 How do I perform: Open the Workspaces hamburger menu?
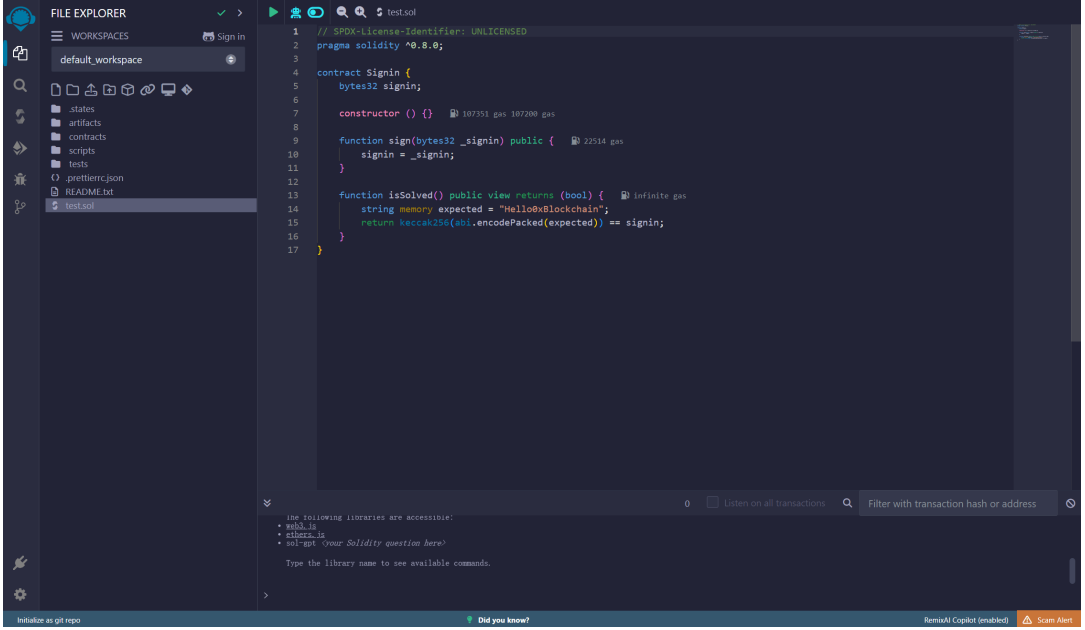tap(57, 36)
